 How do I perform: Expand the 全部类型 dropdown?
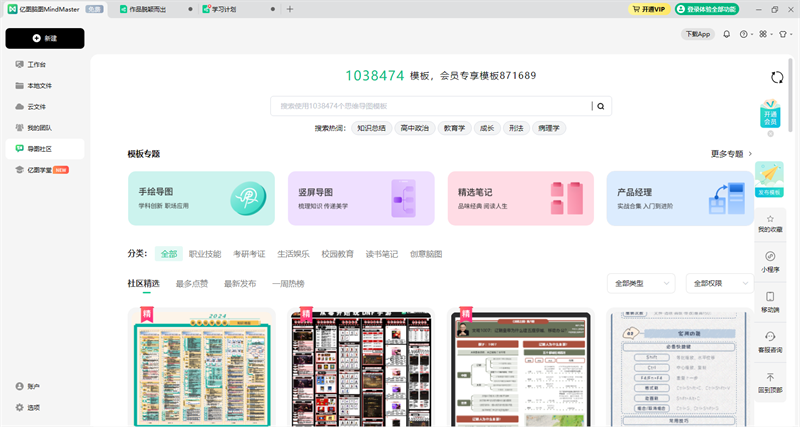pyautogui.click(x=641, y=283)
